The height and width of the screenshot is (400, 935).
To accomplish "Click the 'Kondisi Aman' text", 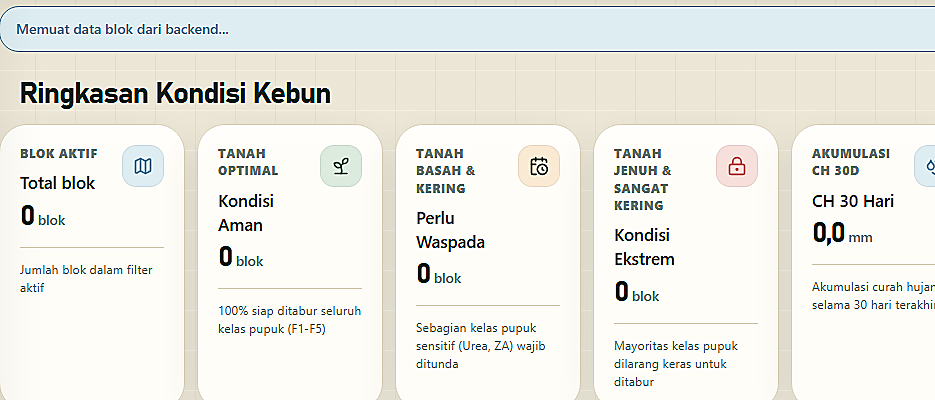I will tap(246, 213).
